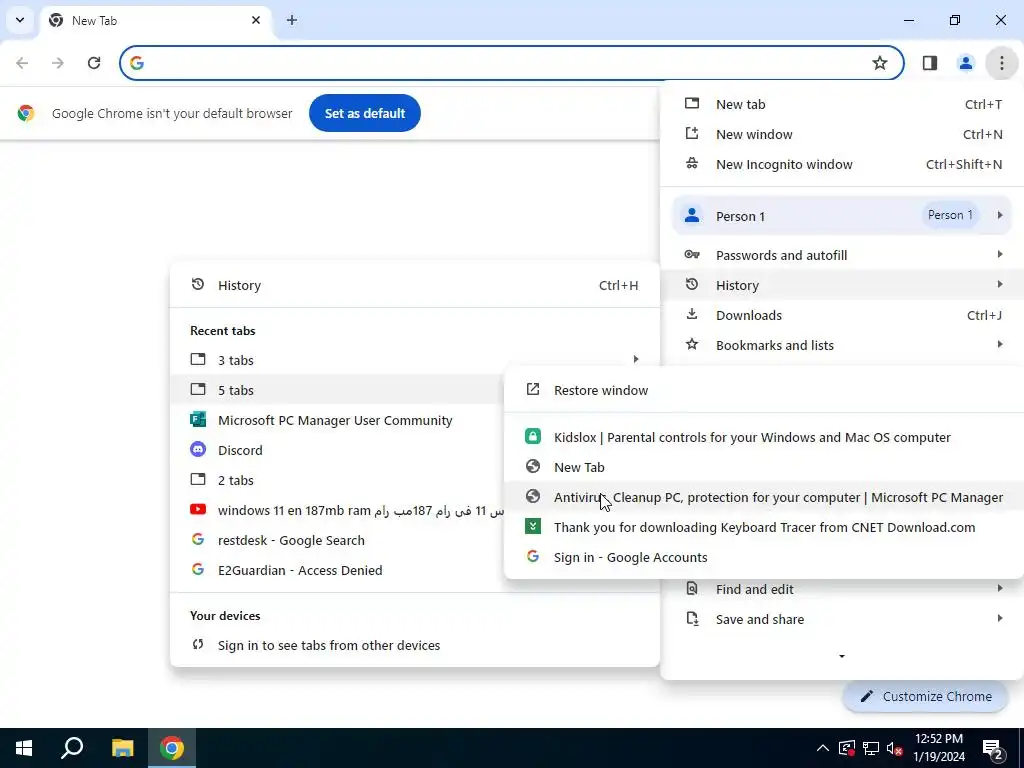Expand Passwords and autofill submenu
The image size is (1024, 768).
tap(842, 255)
